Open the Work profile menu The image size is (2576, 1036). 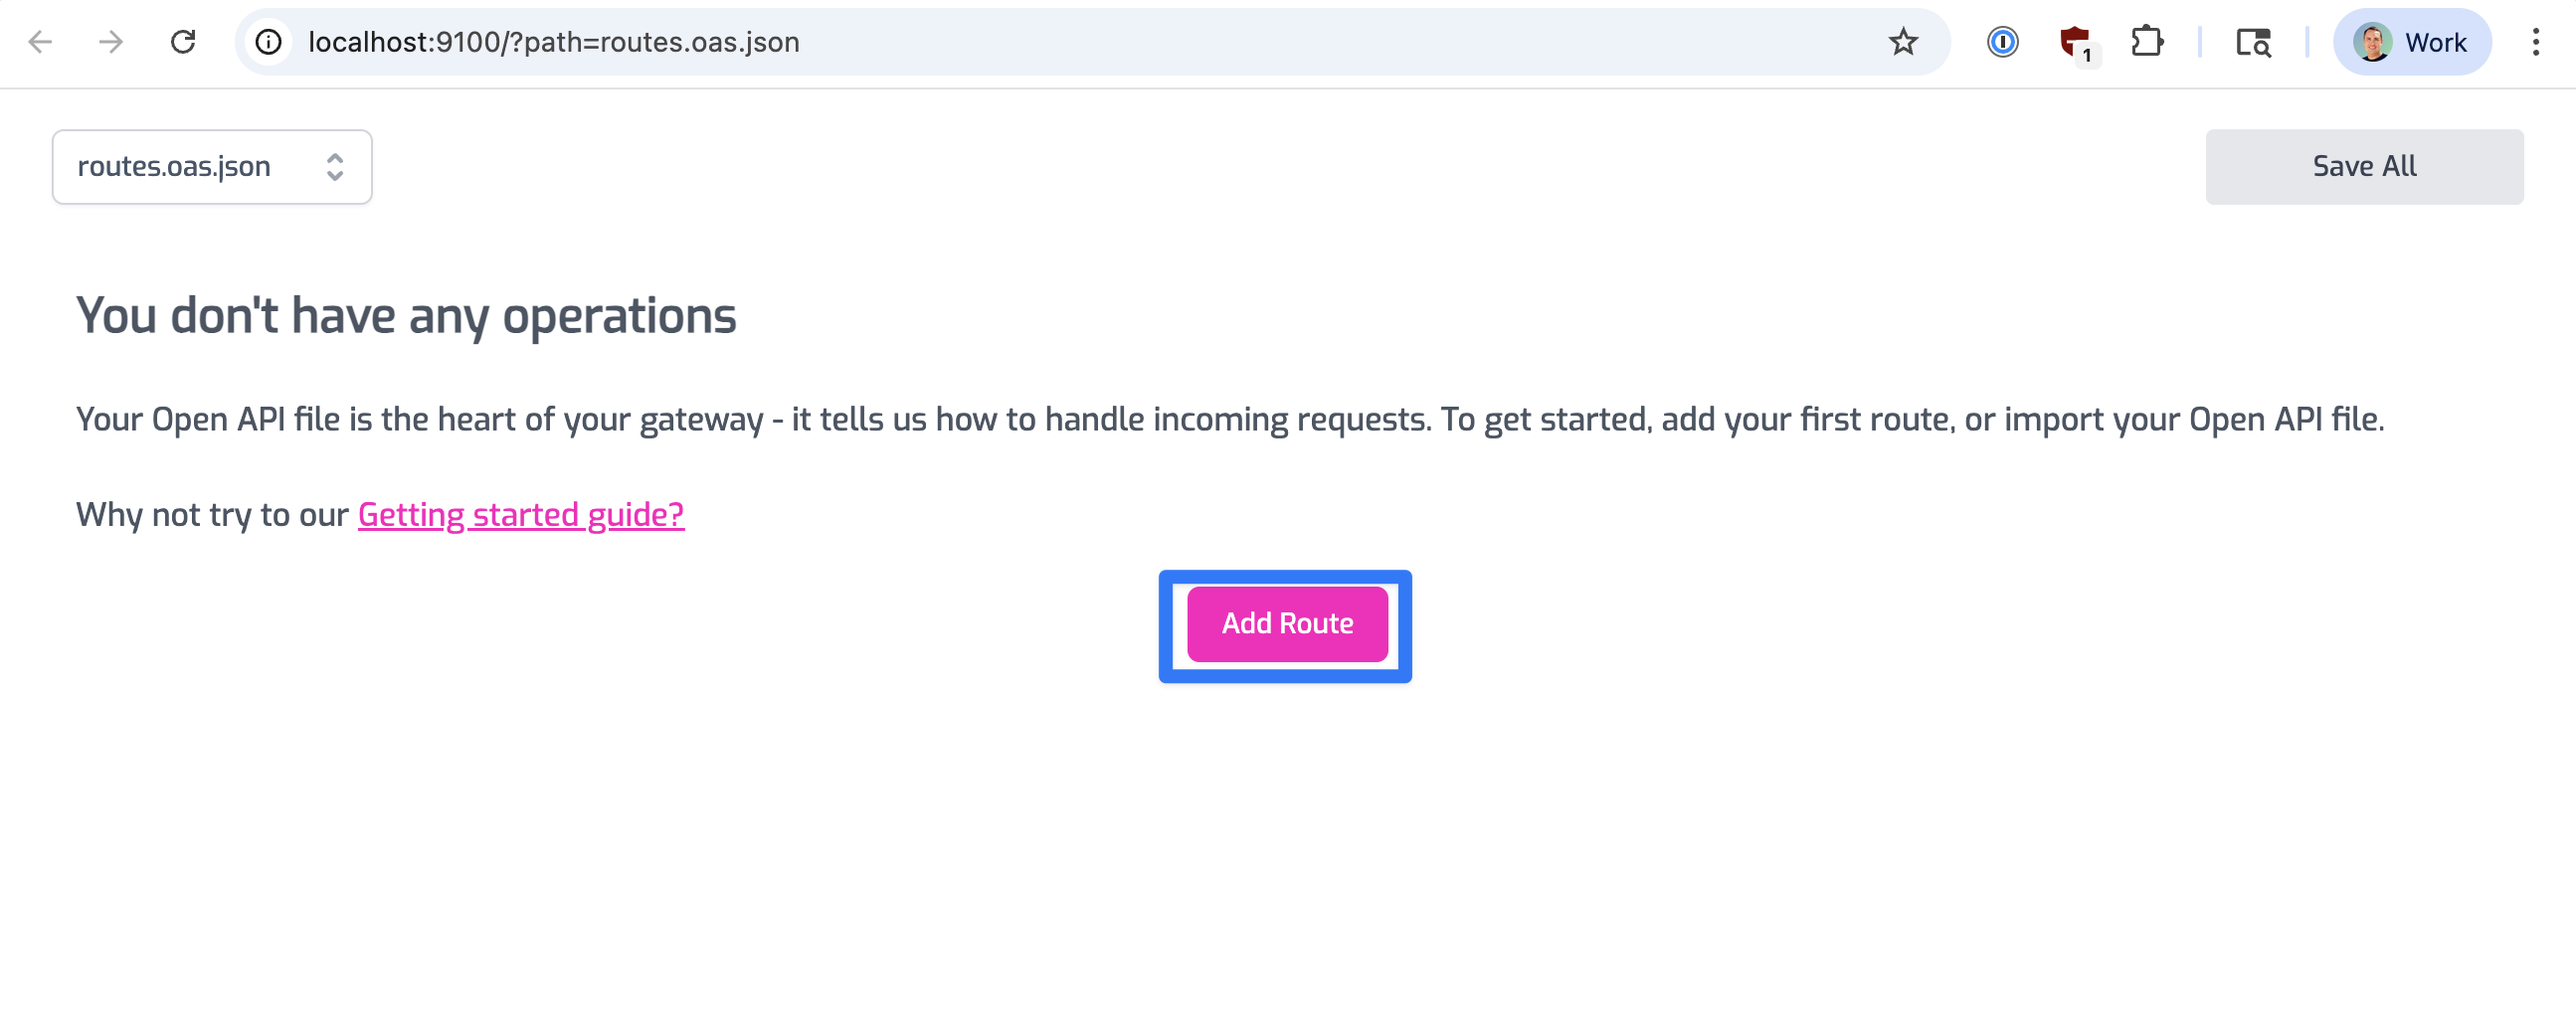click(2411, 42)
